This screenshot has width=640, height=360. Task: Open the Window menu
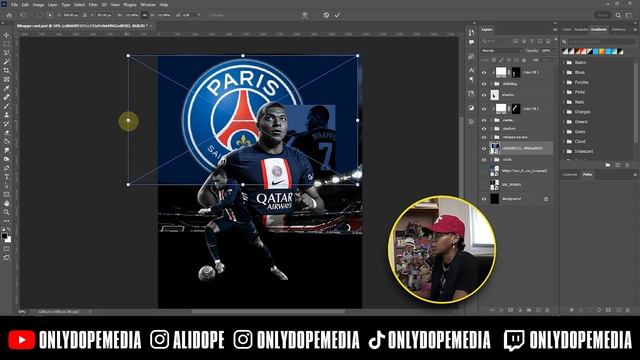tap(148, 5)
